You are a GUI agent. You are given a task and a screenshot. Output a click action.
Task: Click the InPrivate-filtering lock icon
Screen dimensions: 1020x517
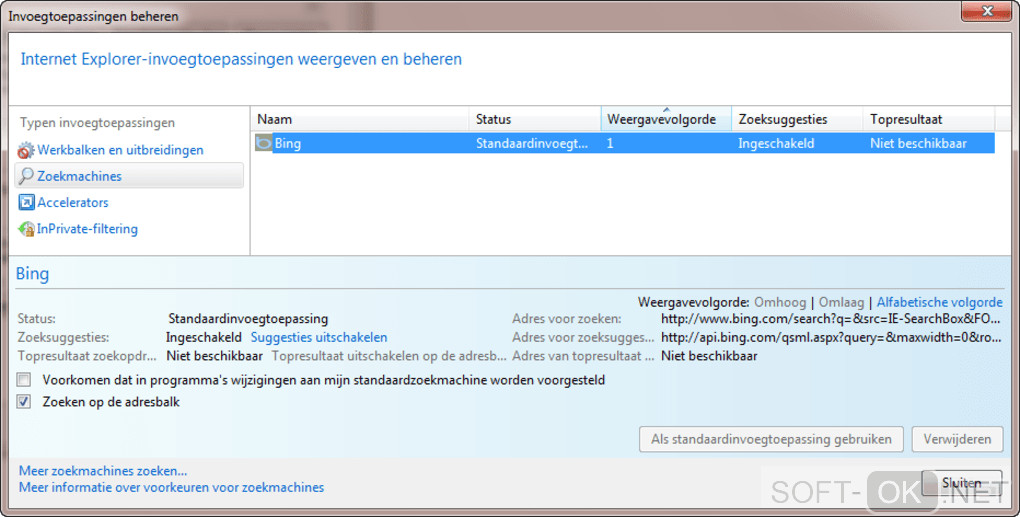26,229
